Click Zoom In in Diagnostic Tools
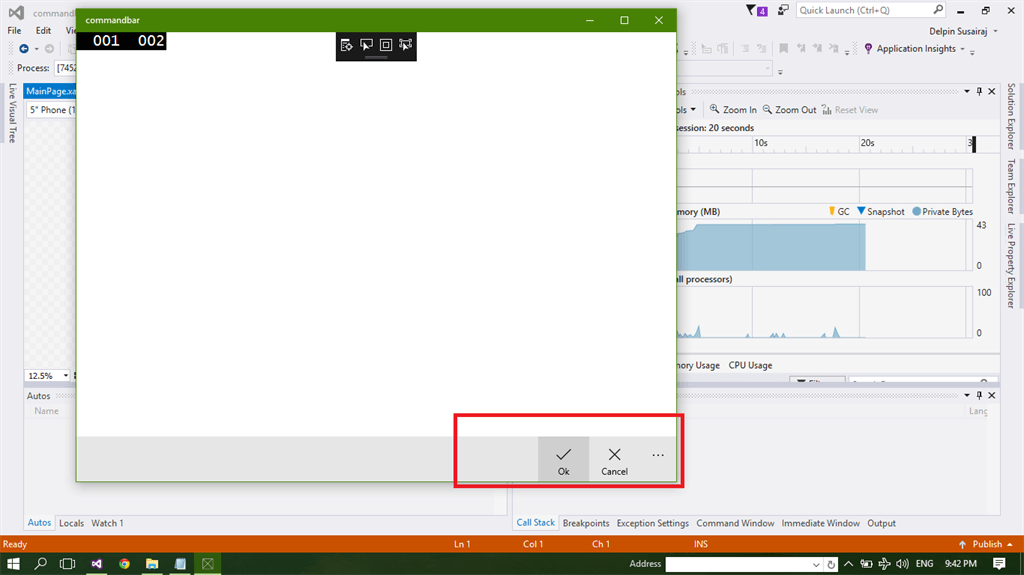The height and width of the screenshot is (575, 1024). 733,110
